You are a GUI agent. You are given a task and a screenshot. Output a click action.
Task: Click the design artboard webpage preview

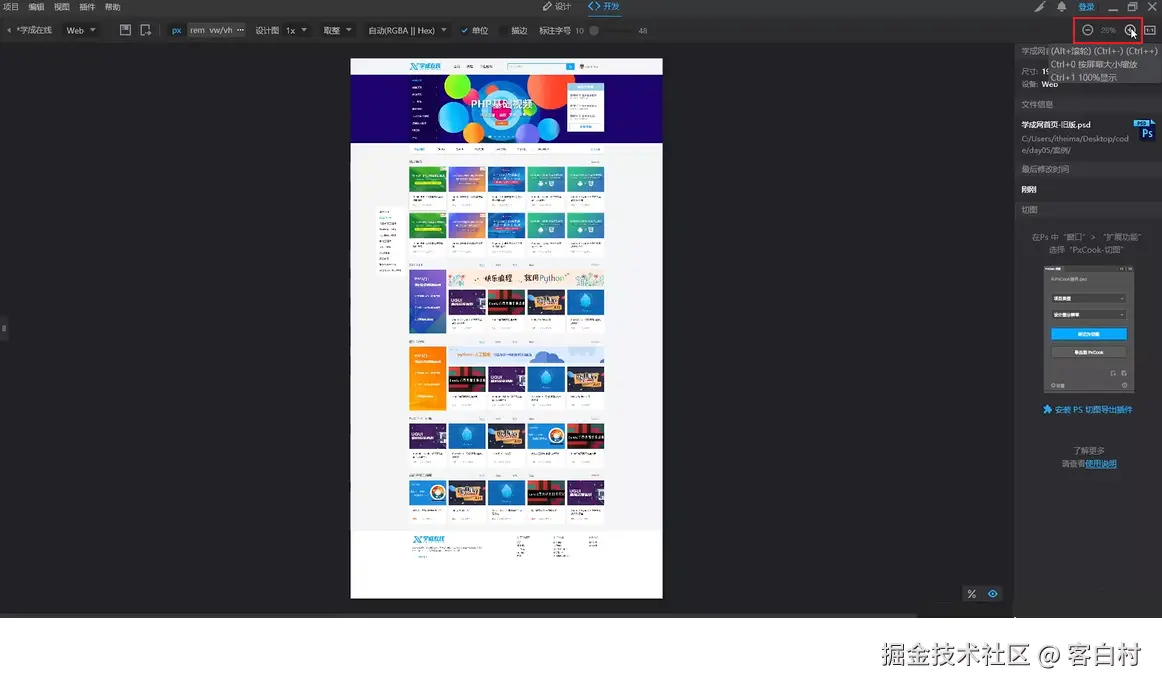point(506,328)
